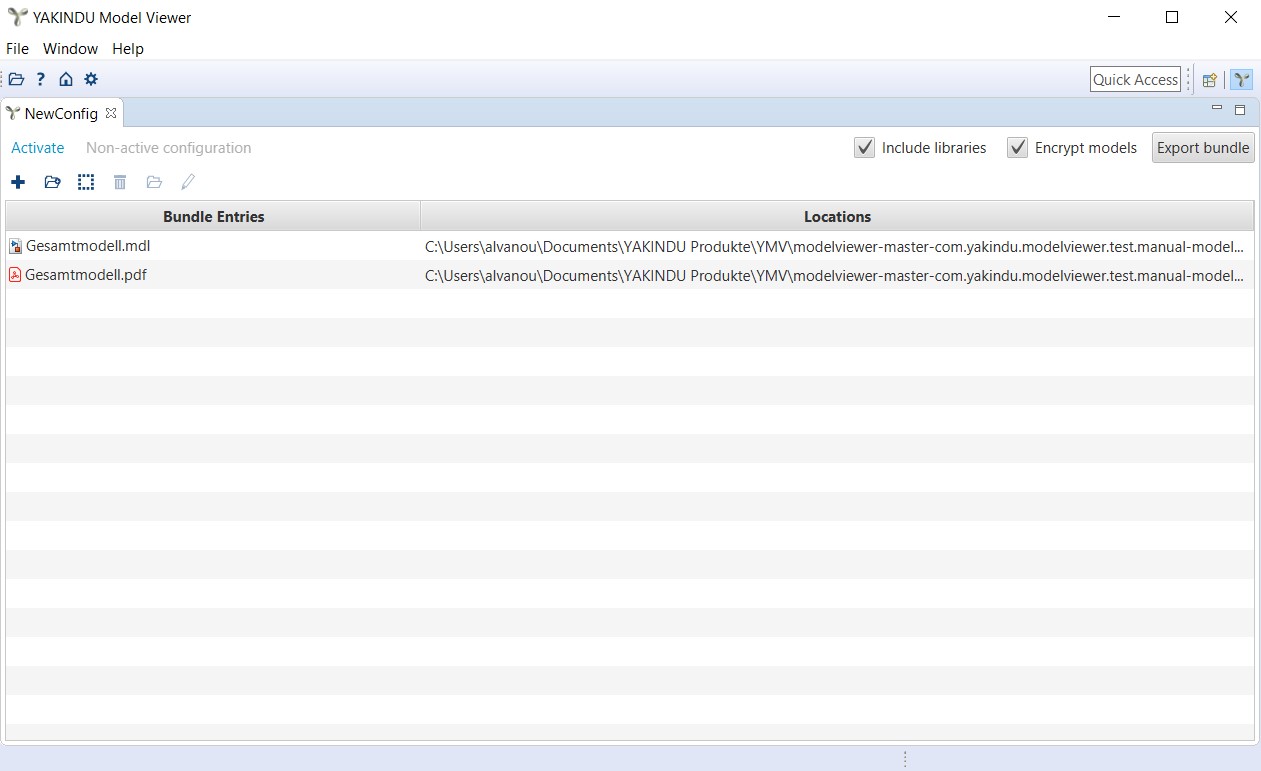This screenshot has width=1261, height=771.
Task: Click the Open Perspective icon
Action: [1210, 80]
